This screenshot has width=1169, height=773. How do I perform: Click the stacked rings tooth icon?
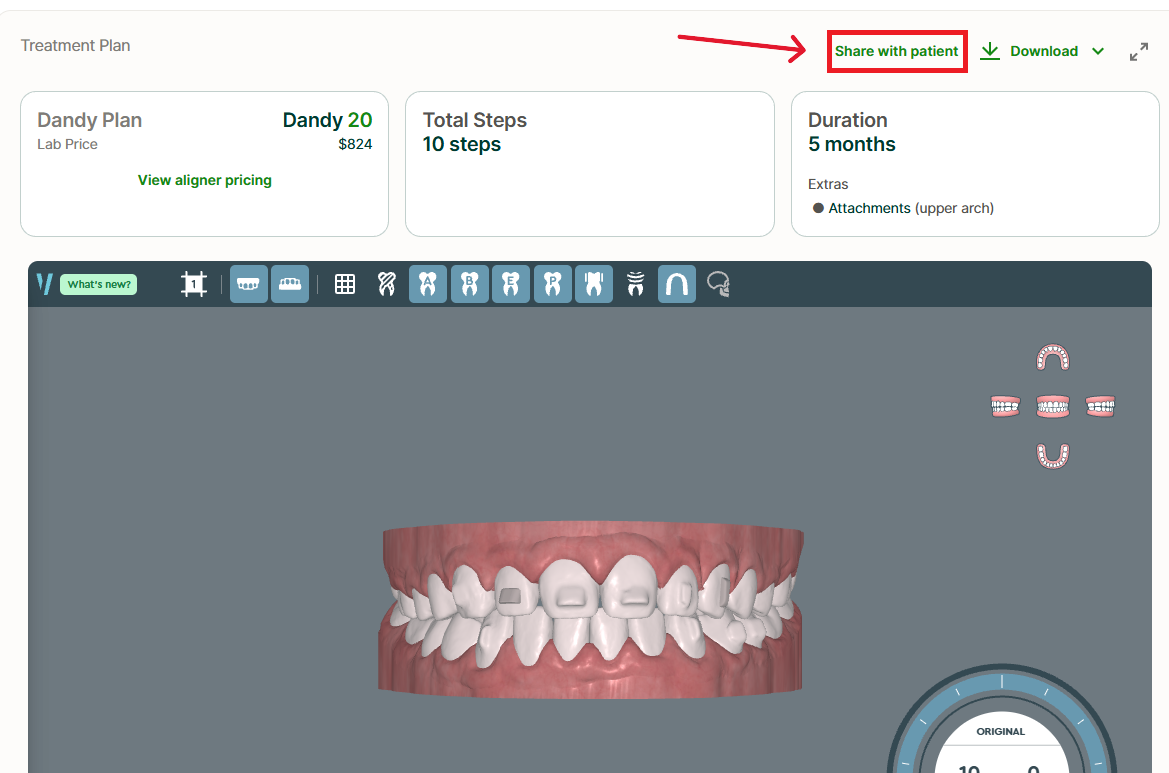635,284
